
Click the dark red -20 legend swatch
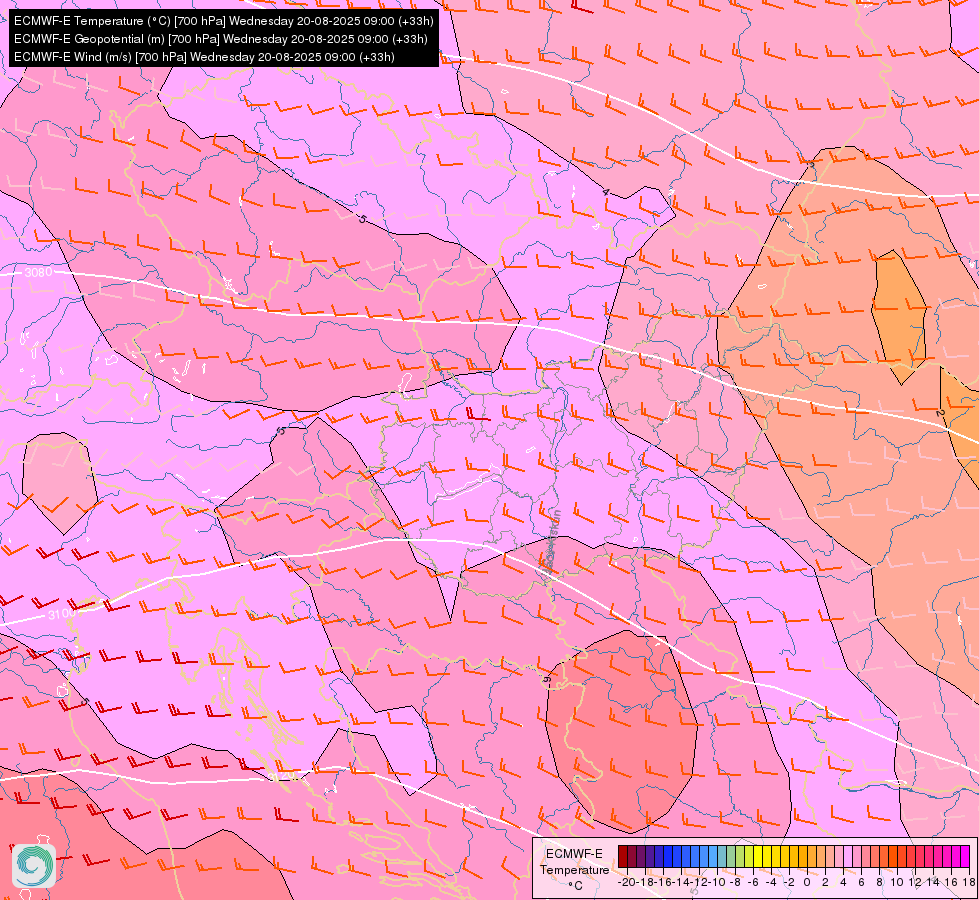click(623, 856)
